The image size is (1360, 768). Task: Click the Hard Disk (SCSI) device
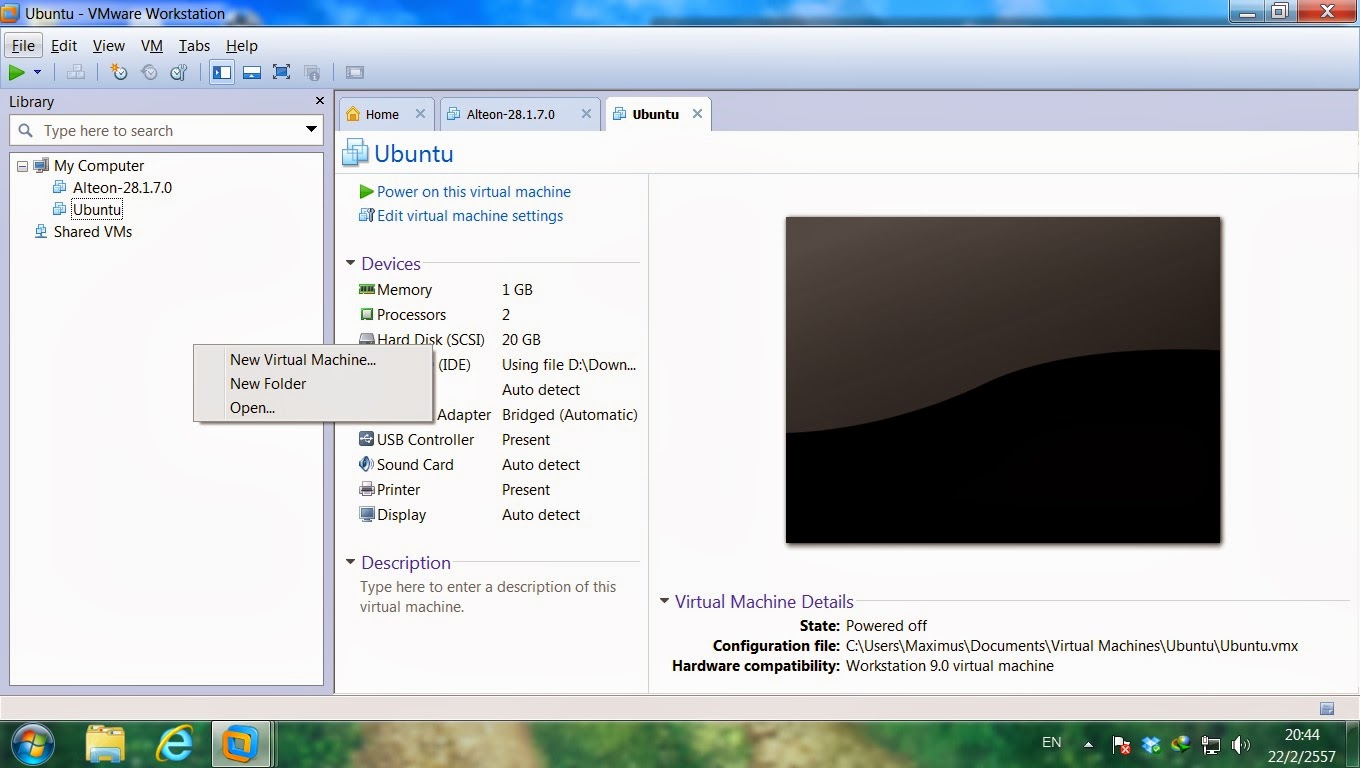[497, 340]
